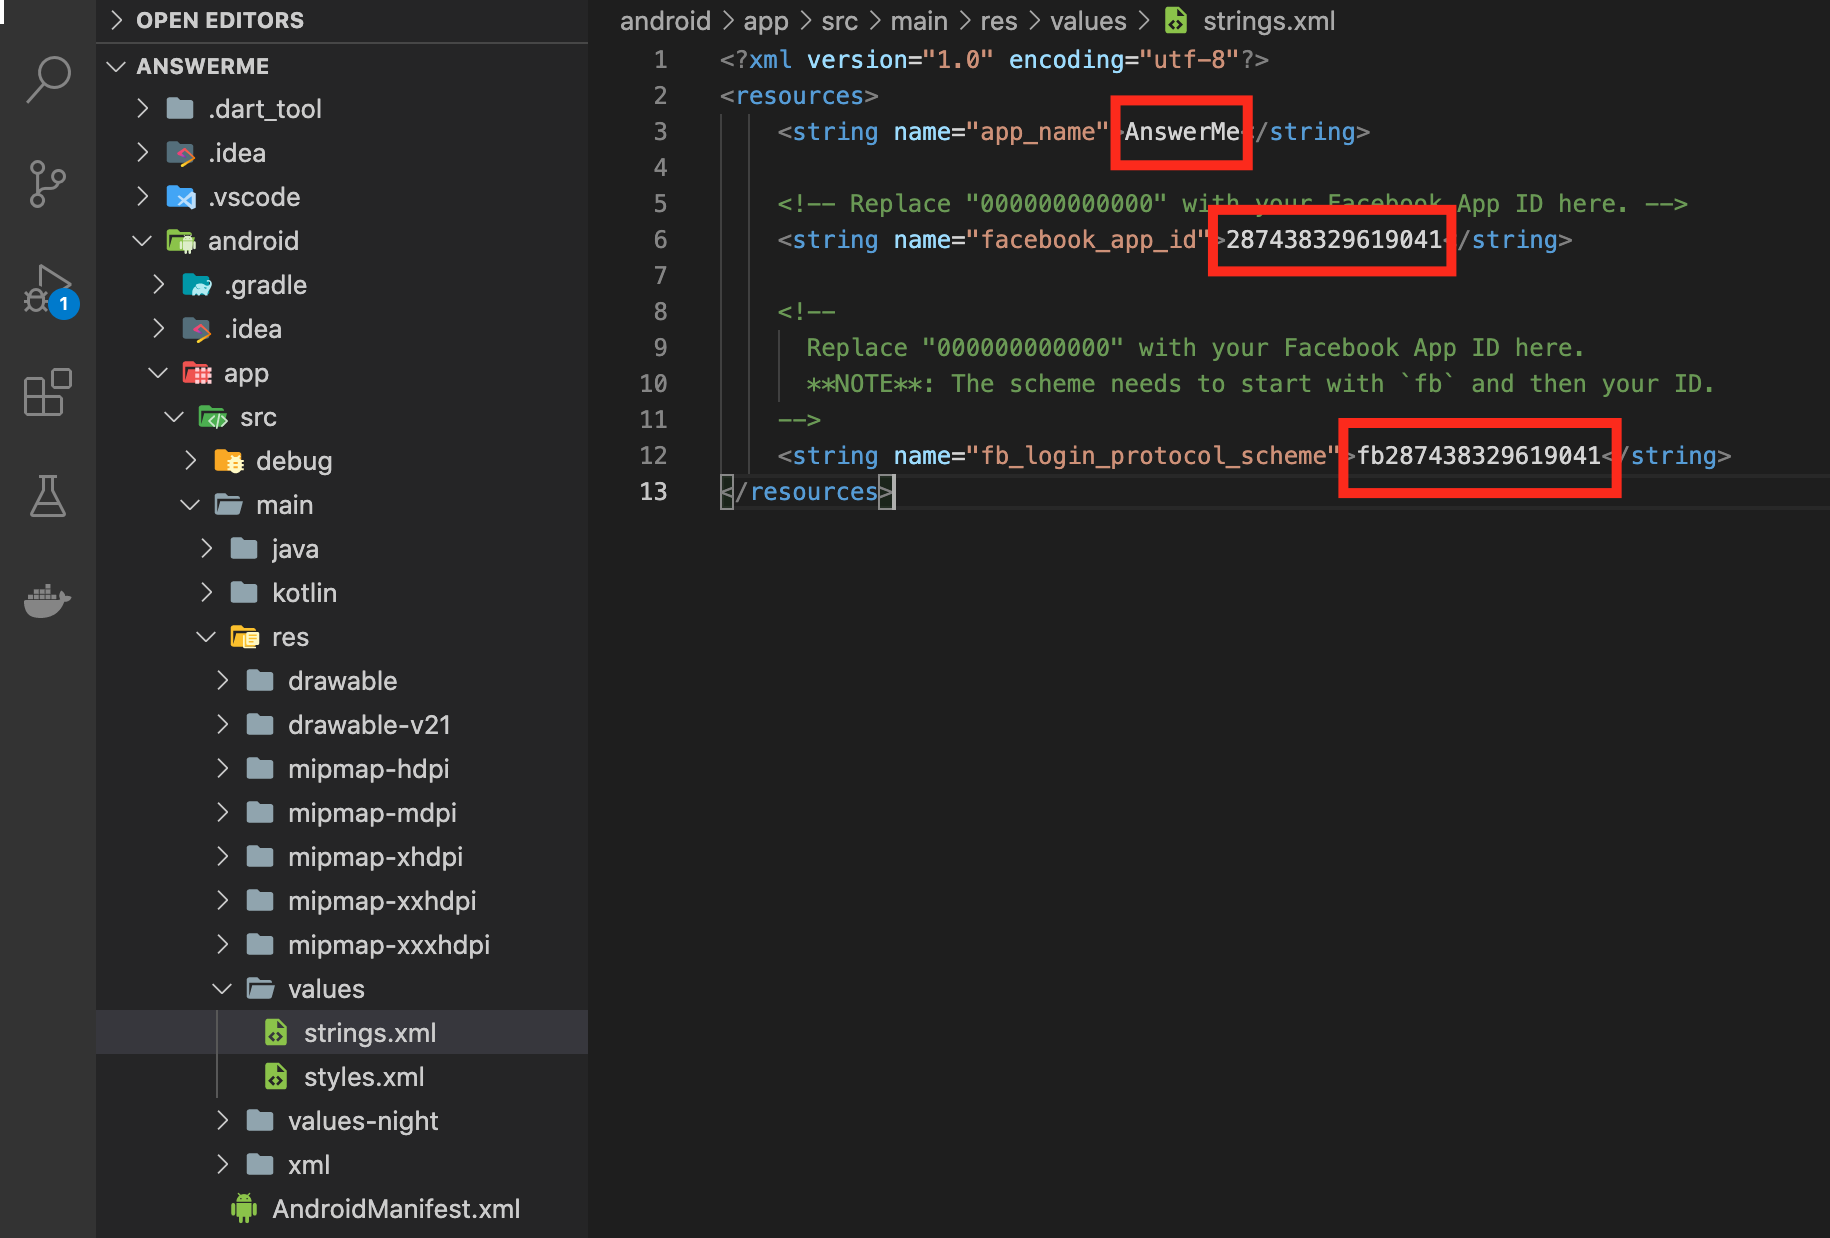This screenshot has width=1830, height=1238.
Task: Click the facebook_app_id value 287438329619041
Action: [x=1334, y=239]
